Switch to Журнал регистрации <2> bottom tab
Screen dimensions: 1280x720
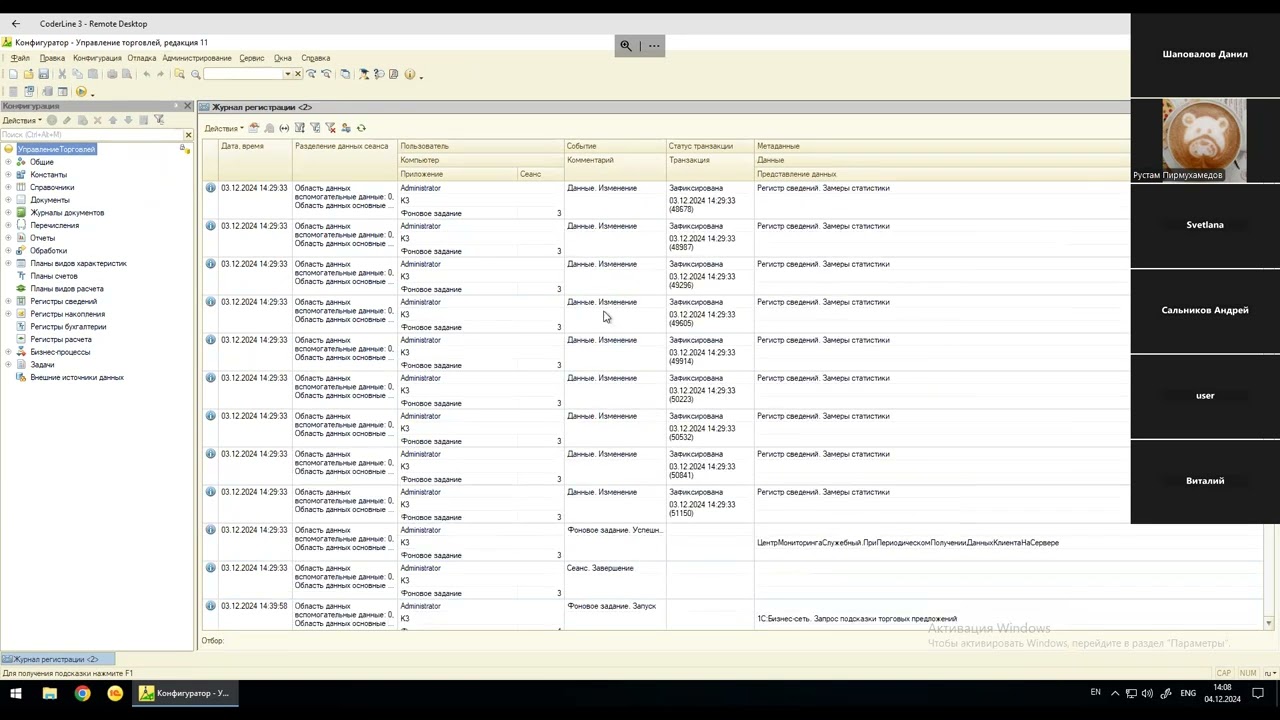tap(57, 659)
